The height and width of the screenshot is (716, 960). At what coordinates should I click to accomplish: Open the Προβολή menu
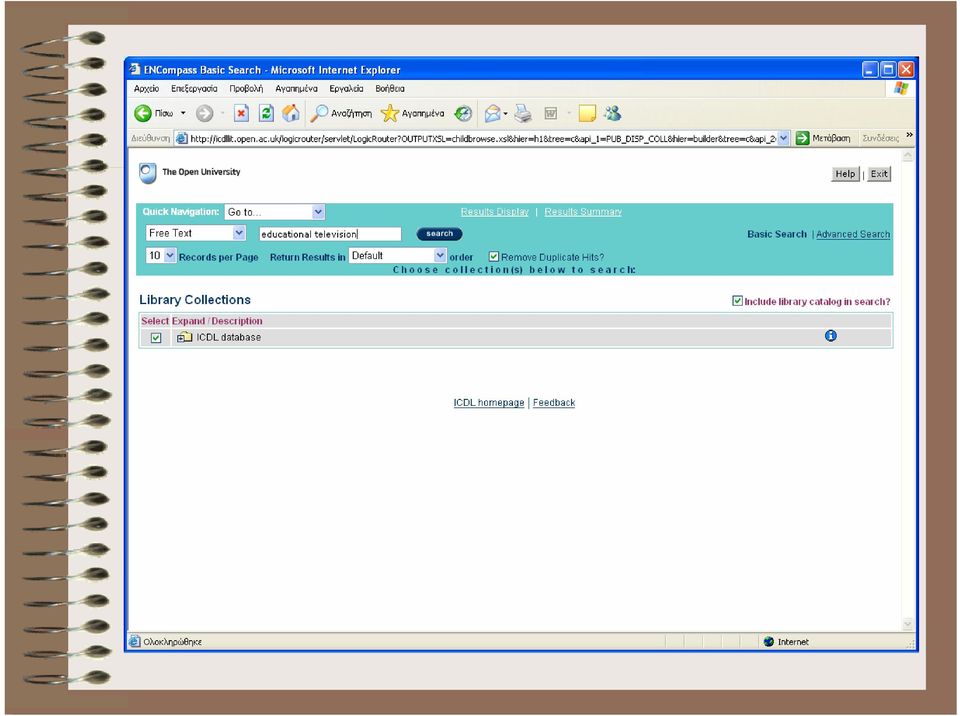click(x=246, y=89)
